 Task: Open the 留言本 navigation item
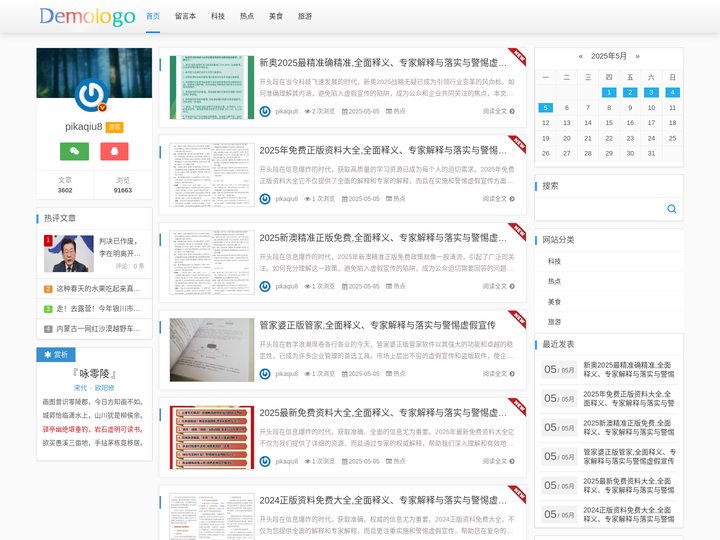click(186, 16)
